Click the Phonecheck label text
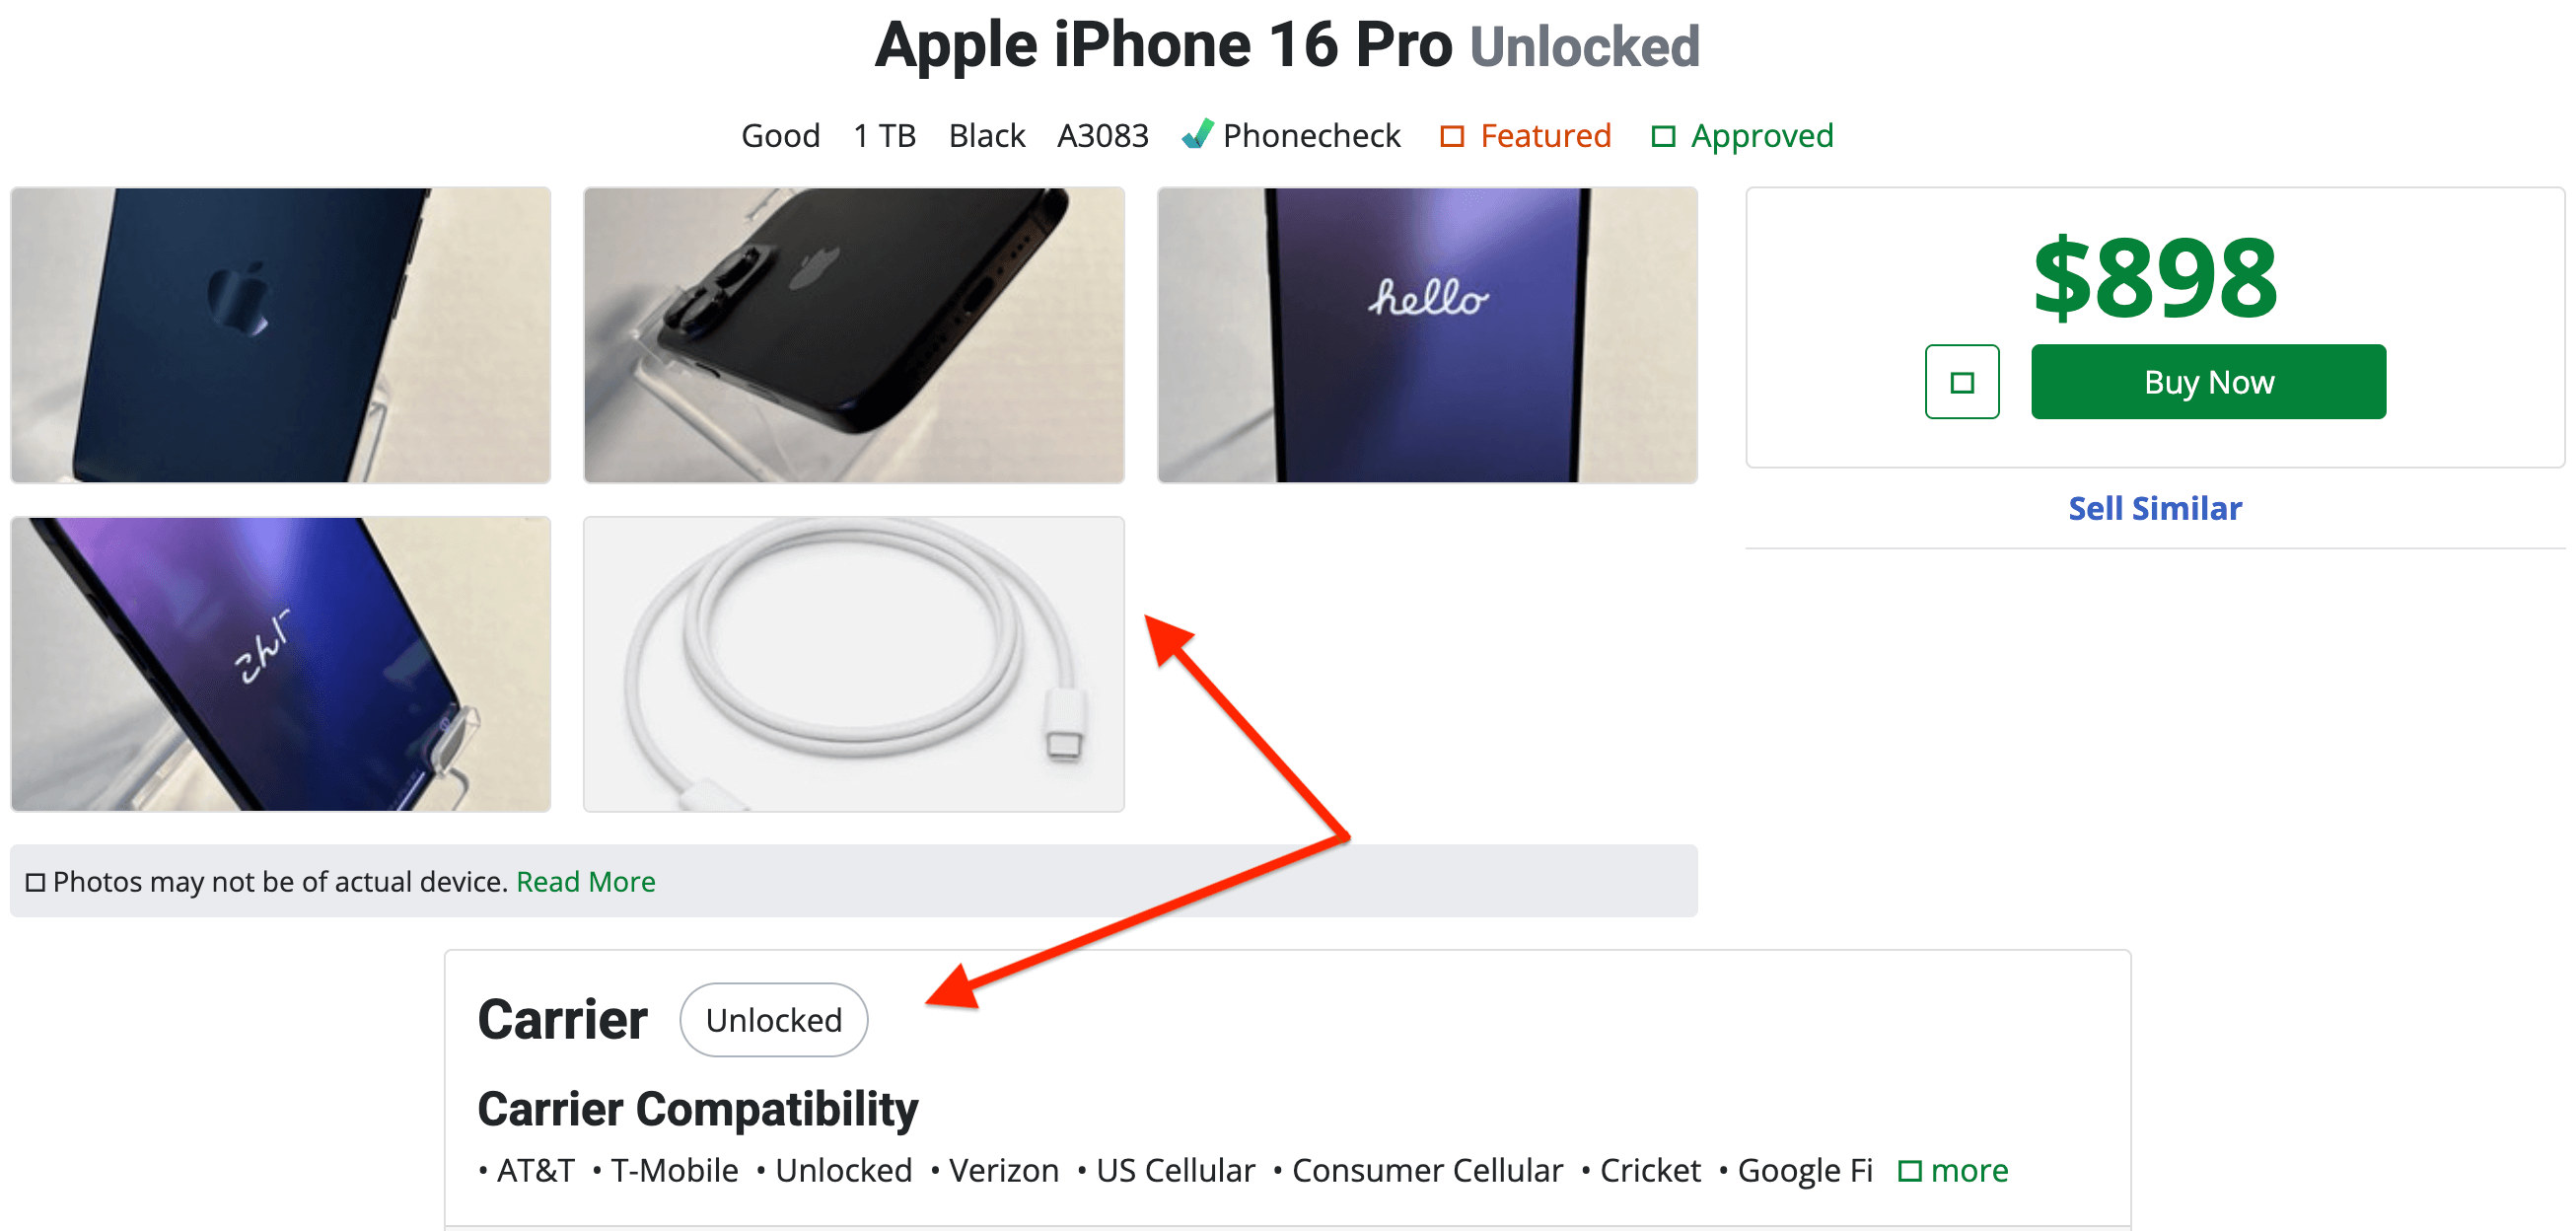Viewport: 2576px width, 1231px height. [1311, 136]
